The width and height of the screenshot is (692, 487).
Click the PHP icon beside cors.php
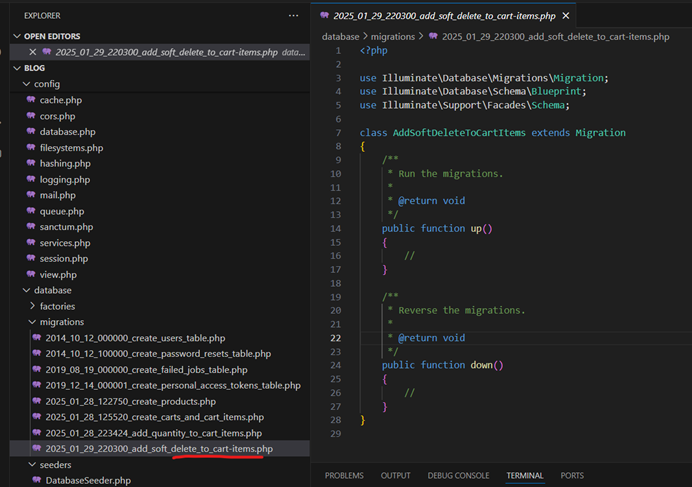point(31,116)
